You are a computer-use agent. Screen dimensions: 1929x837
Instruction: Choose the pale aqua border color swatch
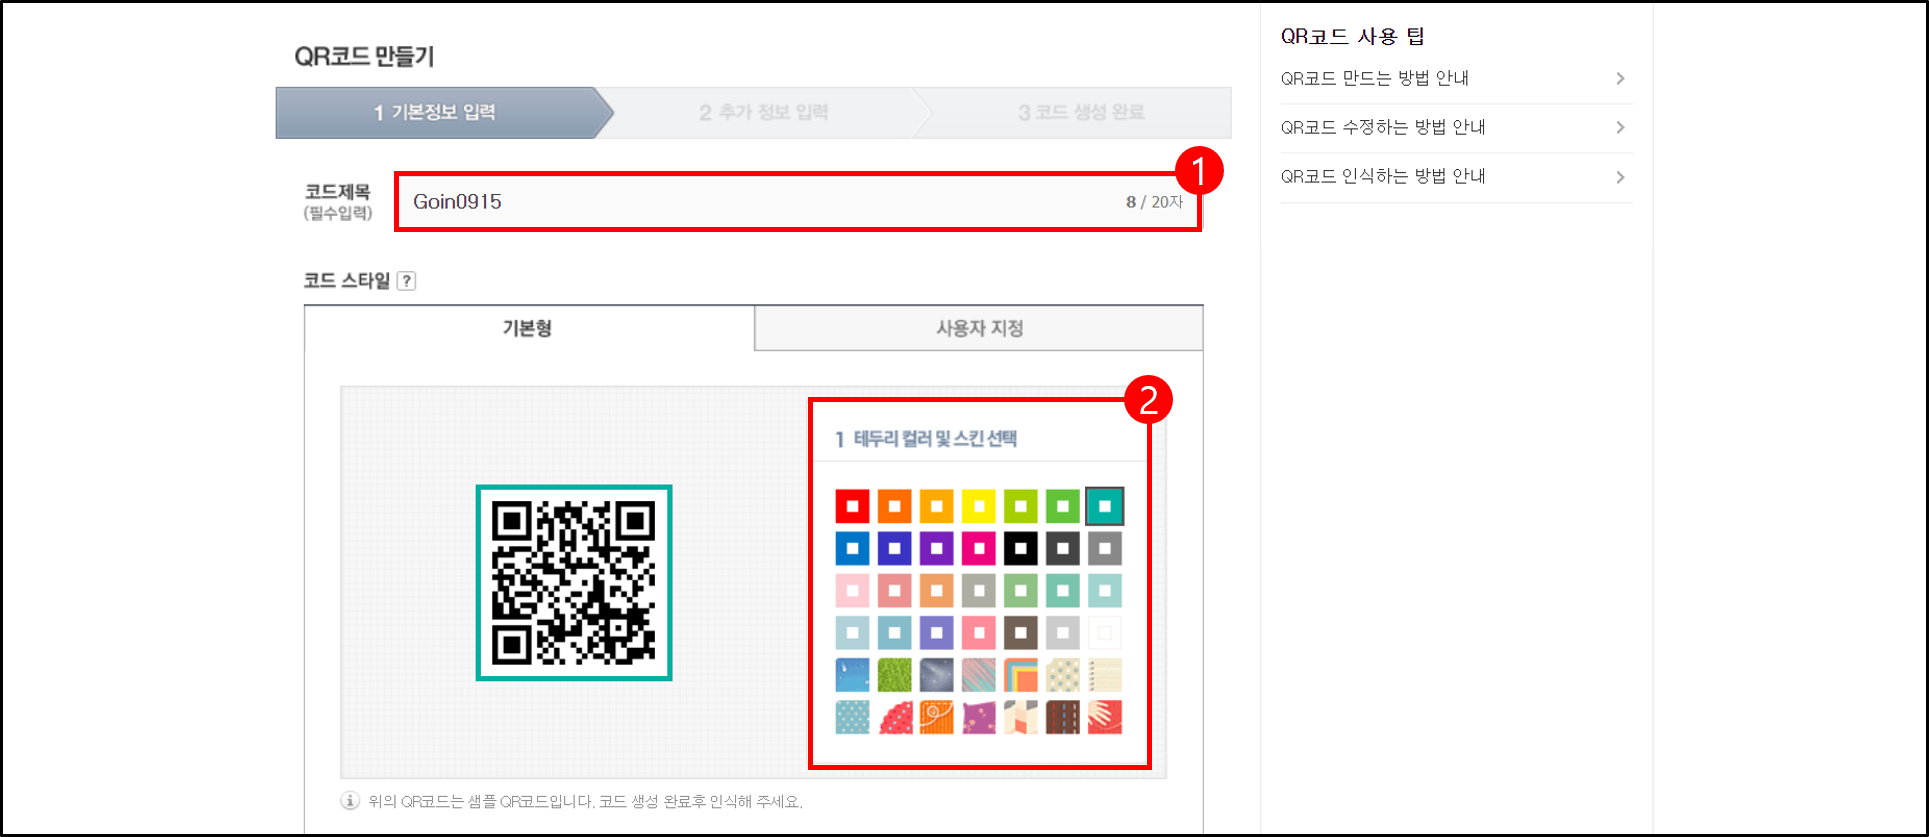(x=1105, y=590)
